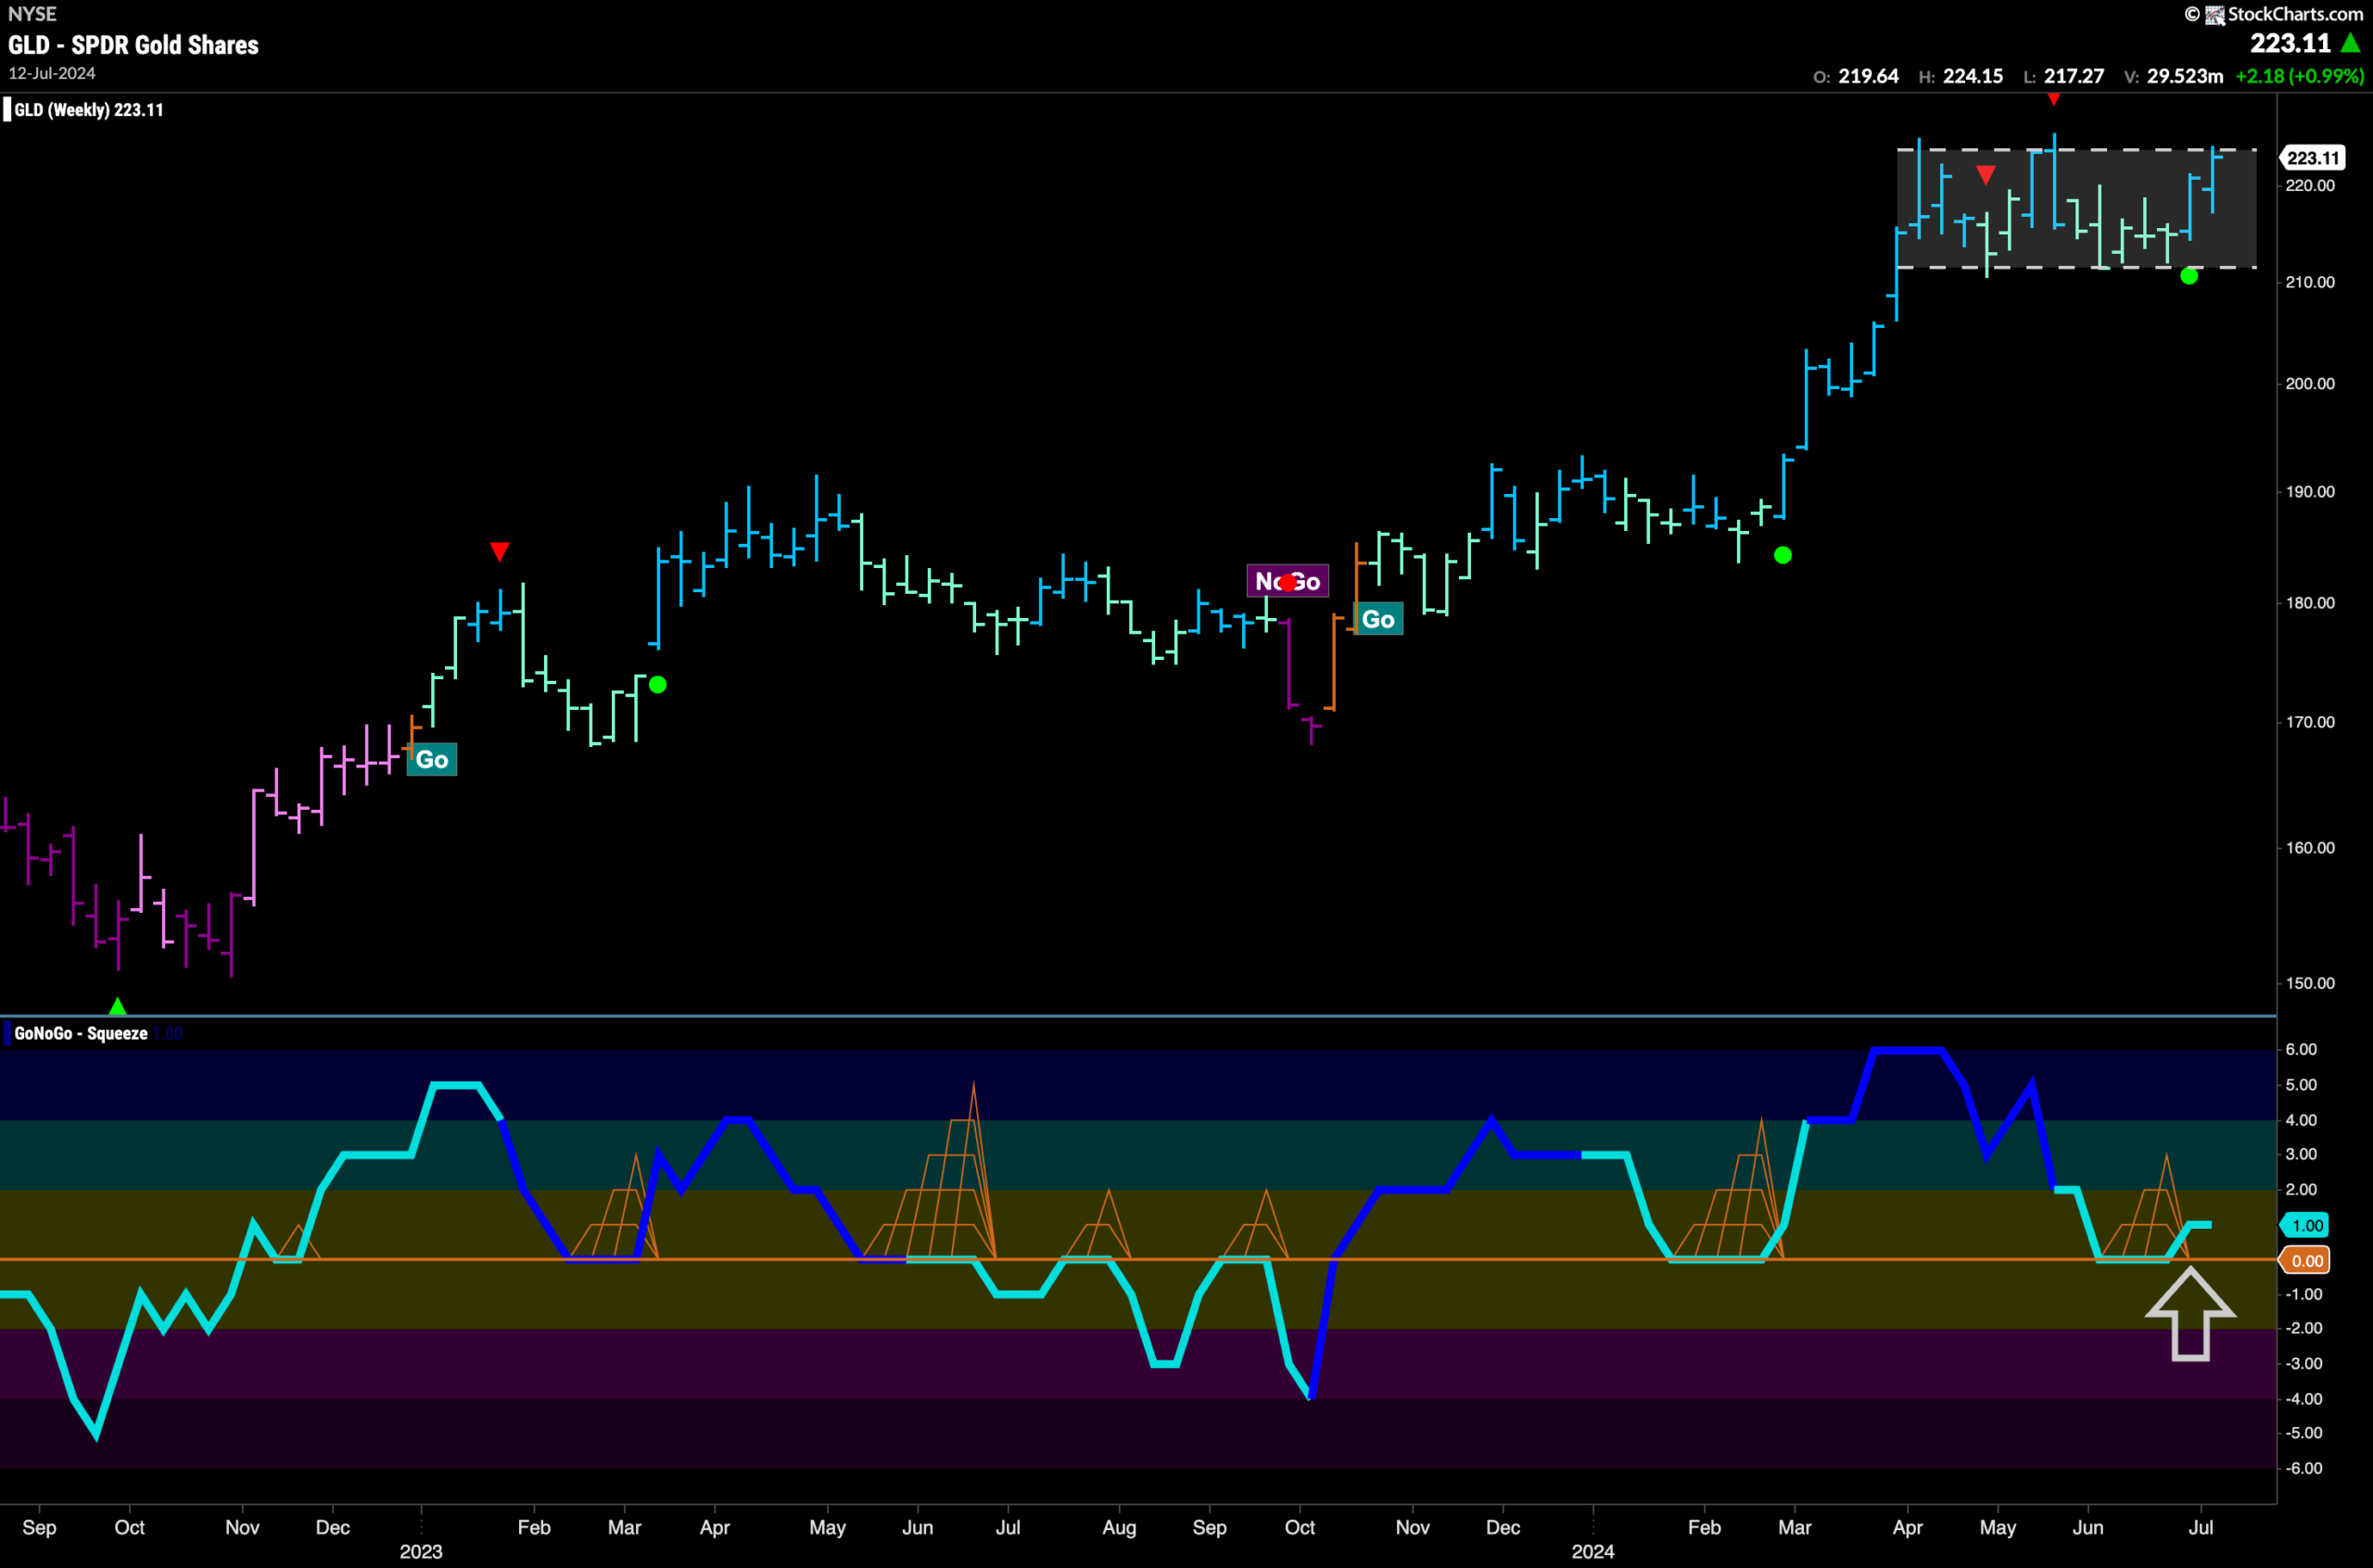Click the teal Go label from December 2022
The image size is (2373, 1568).
(x=432, y=760)
